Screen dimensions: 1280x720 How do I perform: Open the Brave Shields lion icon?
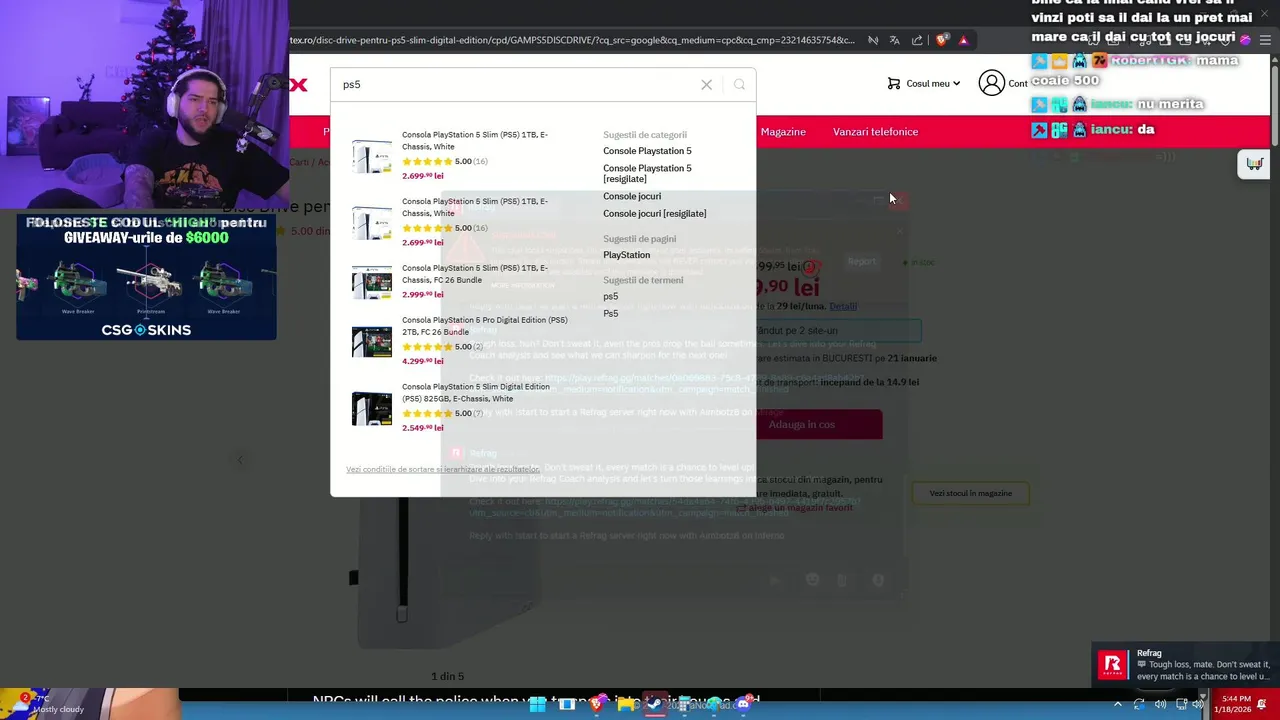click(941, 40)
